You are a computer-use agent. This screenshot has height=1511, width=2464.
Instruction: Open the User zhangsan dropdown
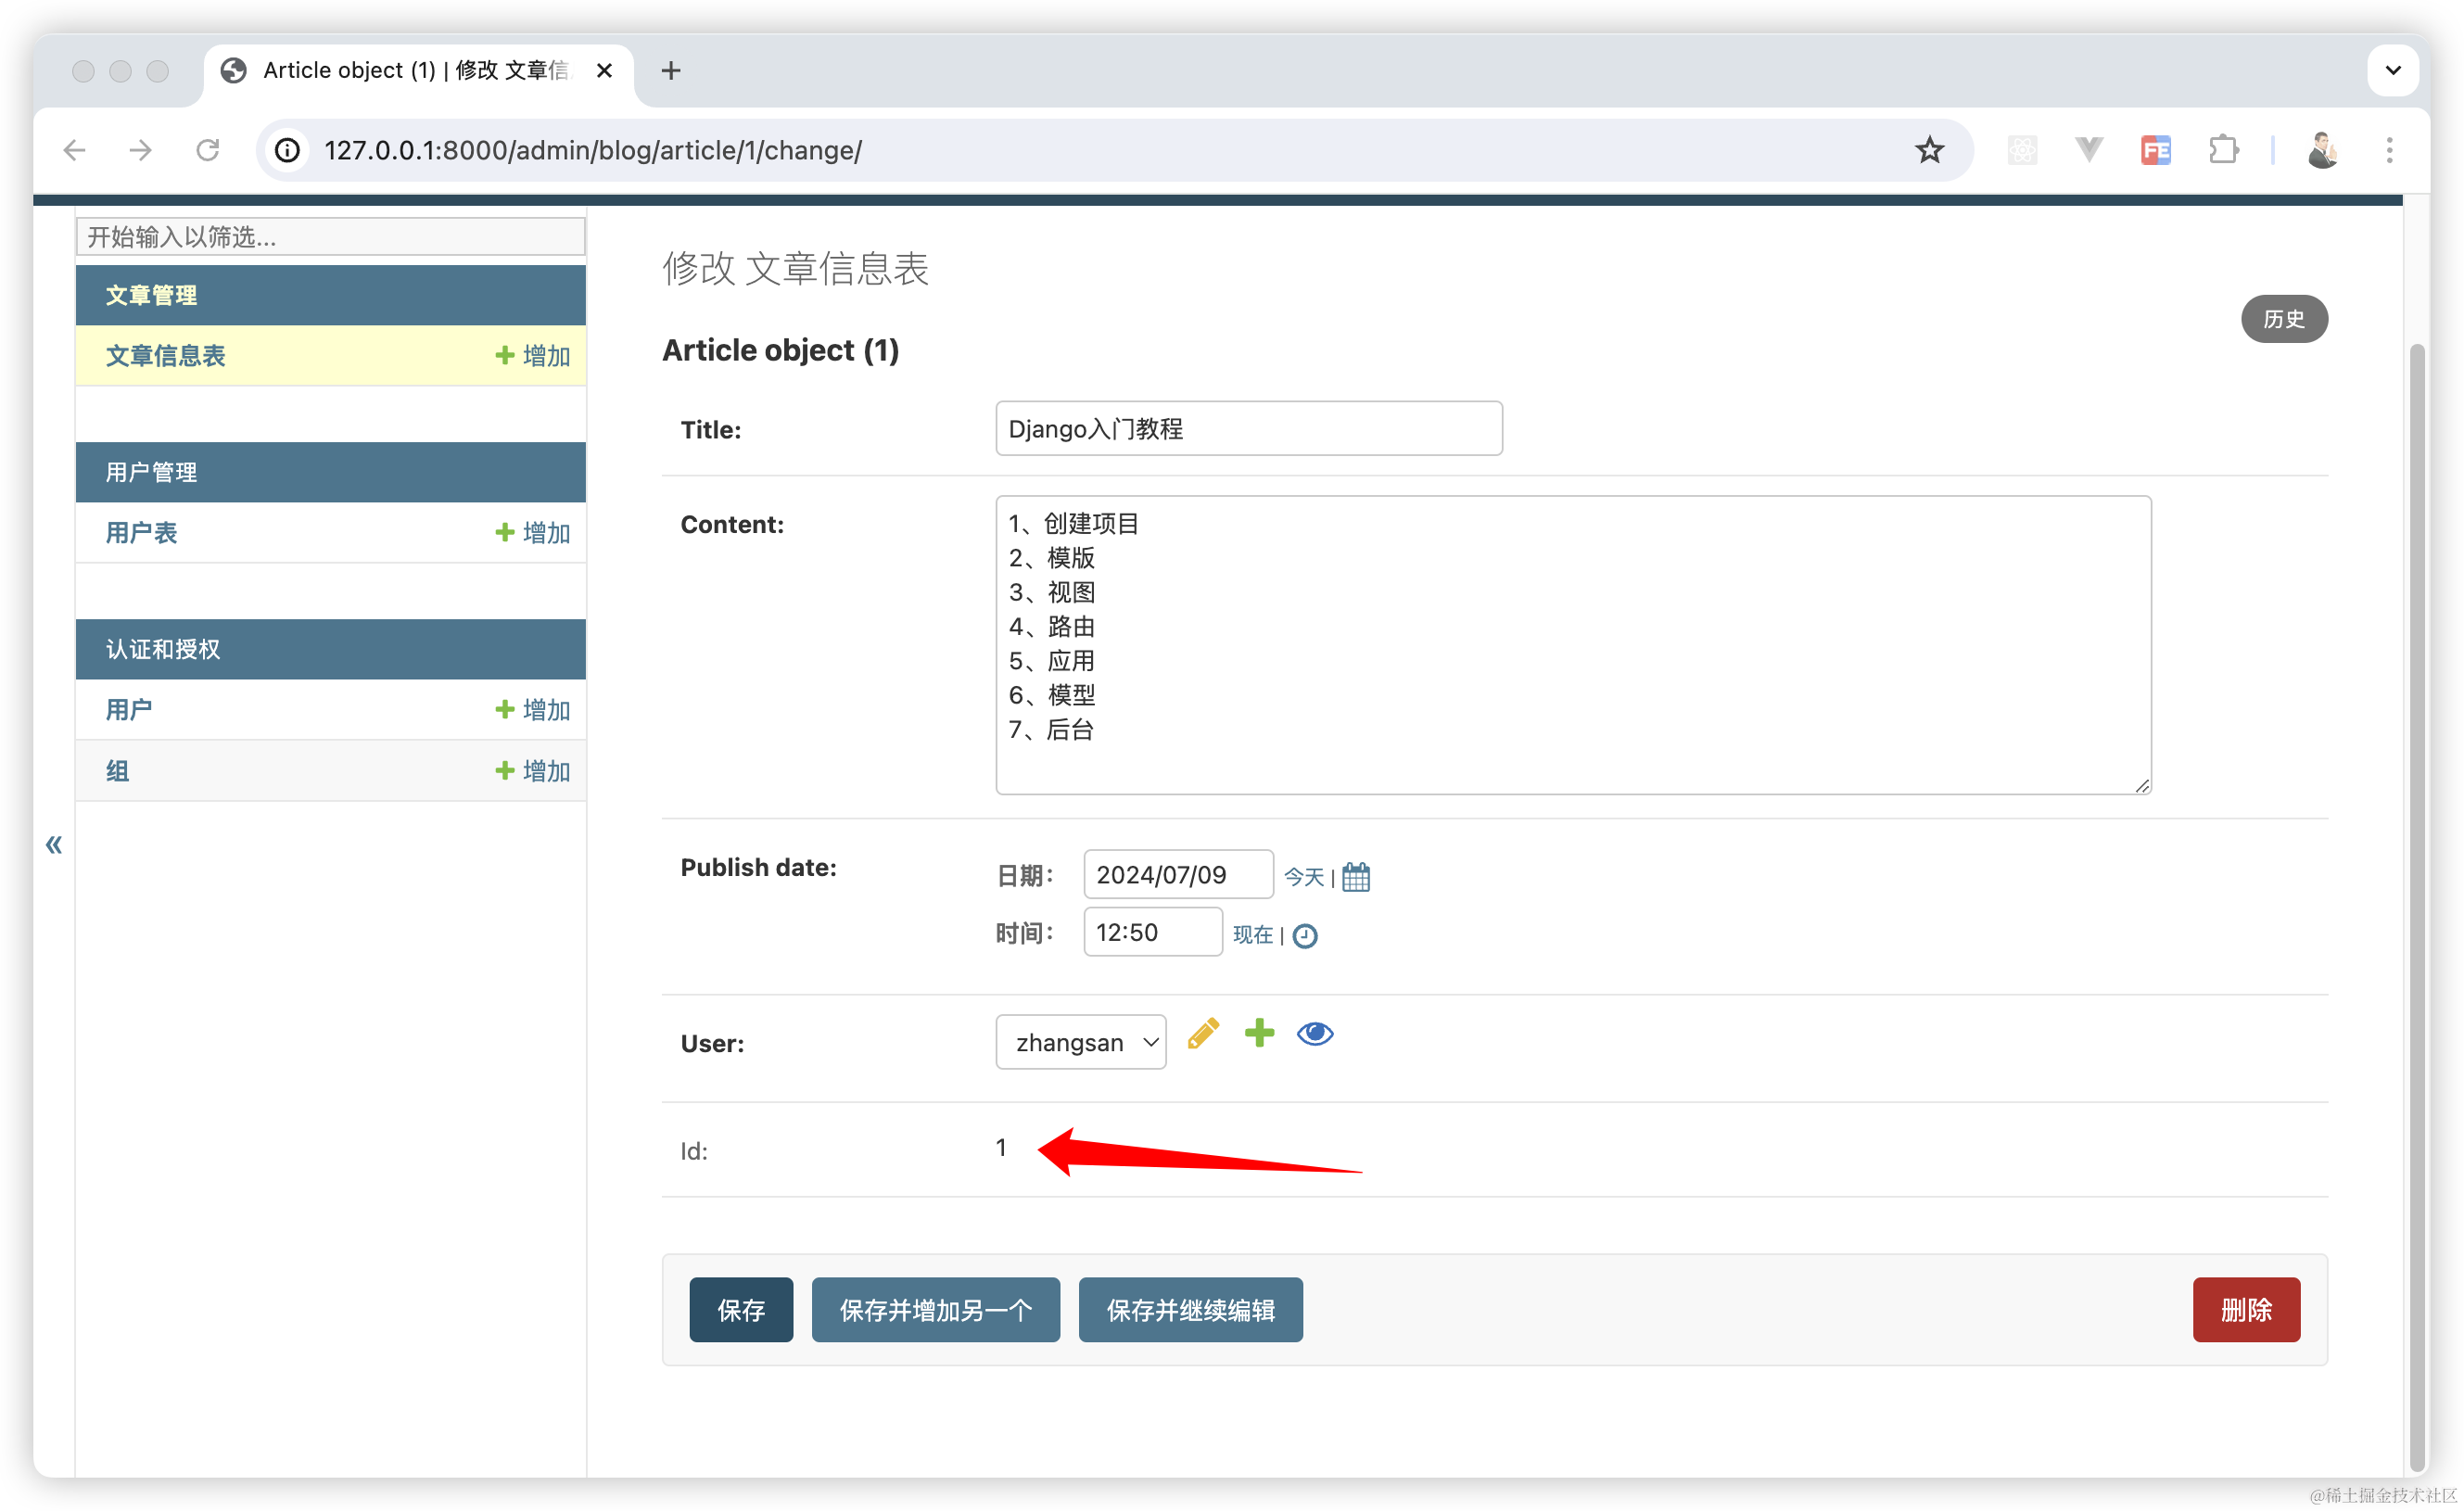(x=1081, y=1042)
